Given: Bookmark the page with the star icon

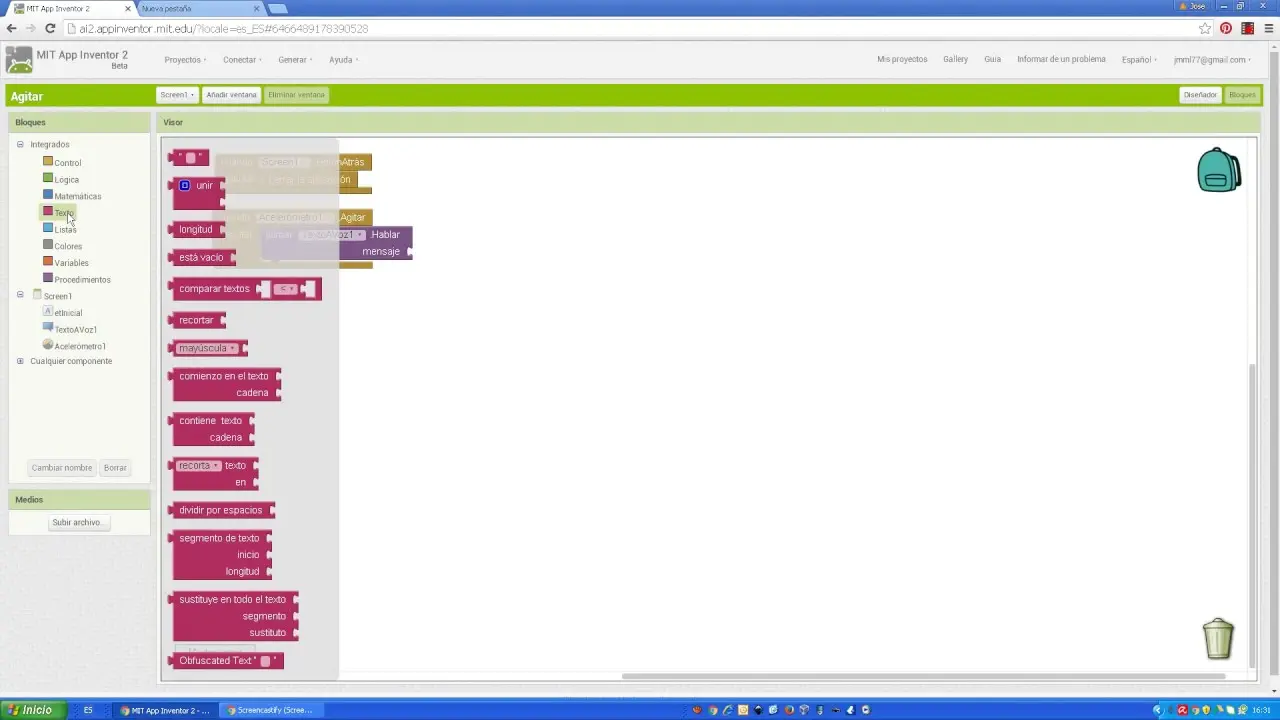Looking at the screenshot, I should (x=1205, y=29).
